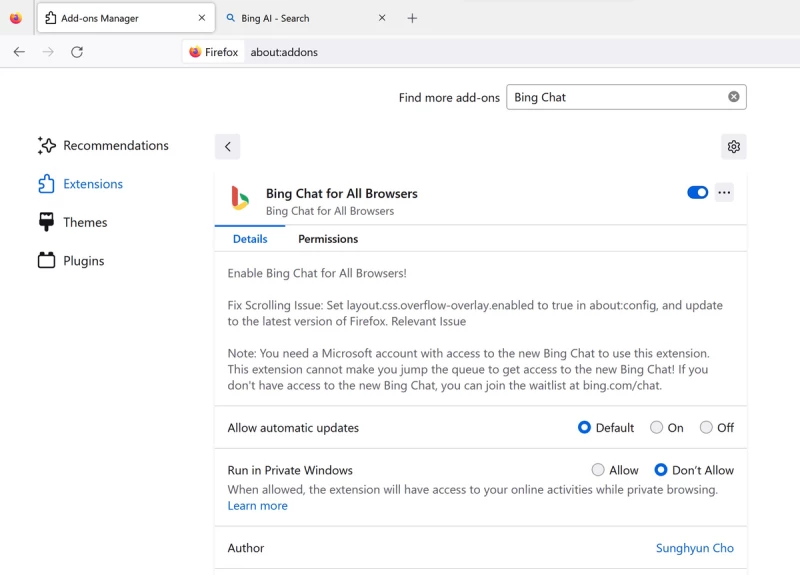
Task: Open the Themes section
Action: coord(85,223)
